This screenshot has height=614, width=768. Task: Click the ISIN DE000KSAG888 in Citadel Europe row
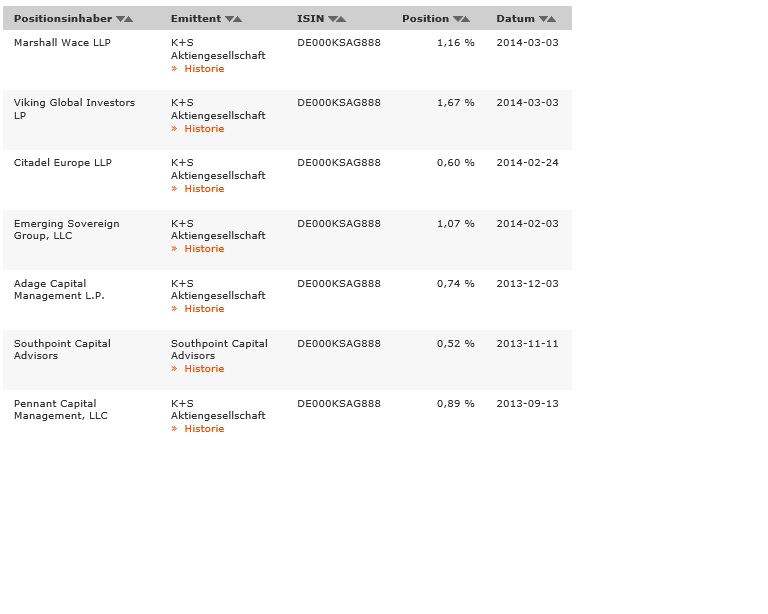pyautogui.click(x=339, y=163)
